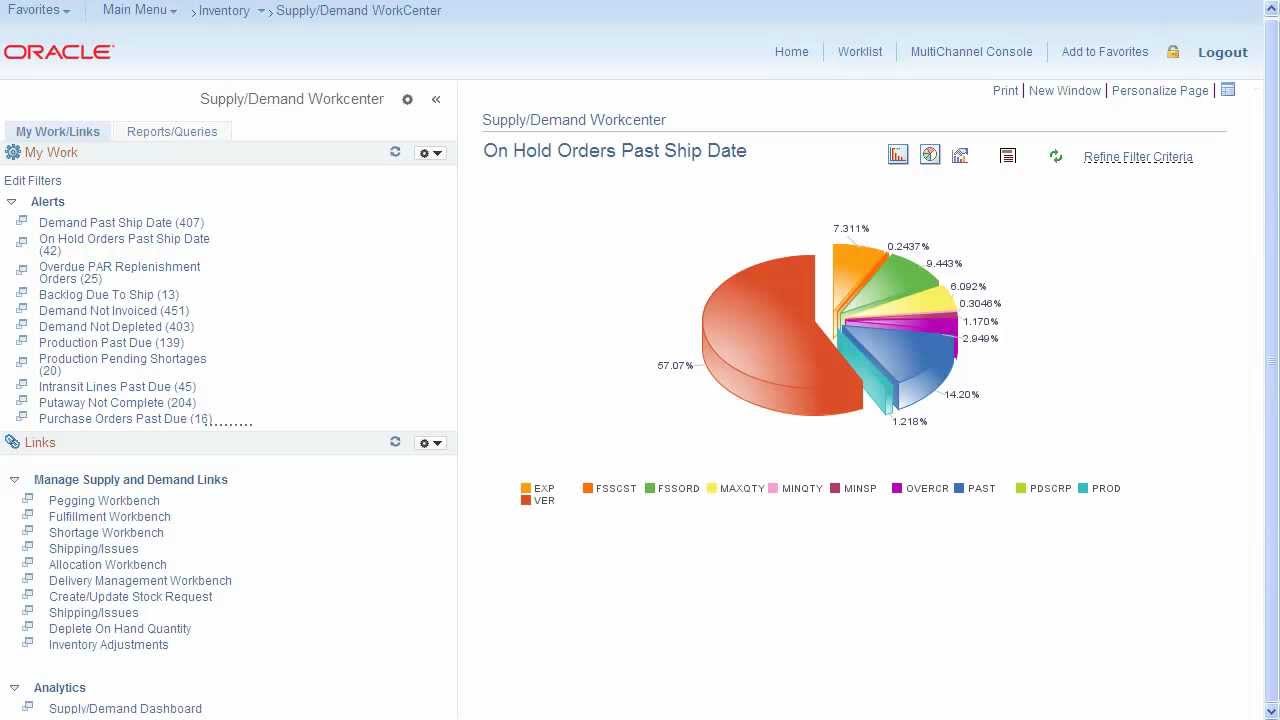Image resolution: width=1280 pixels, height=720 pixels.
Task: Open the MultiChannel Console
Action: point(971,52)
